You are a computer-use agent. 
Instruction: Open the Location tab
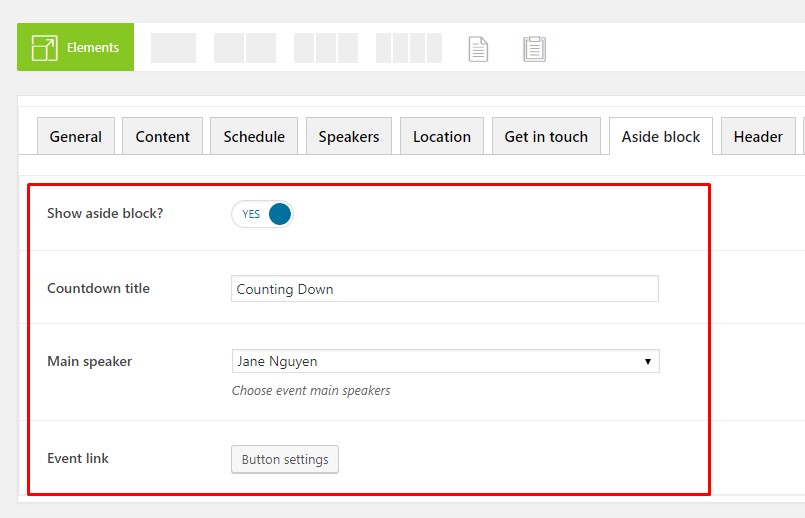(x=441, y=137)
